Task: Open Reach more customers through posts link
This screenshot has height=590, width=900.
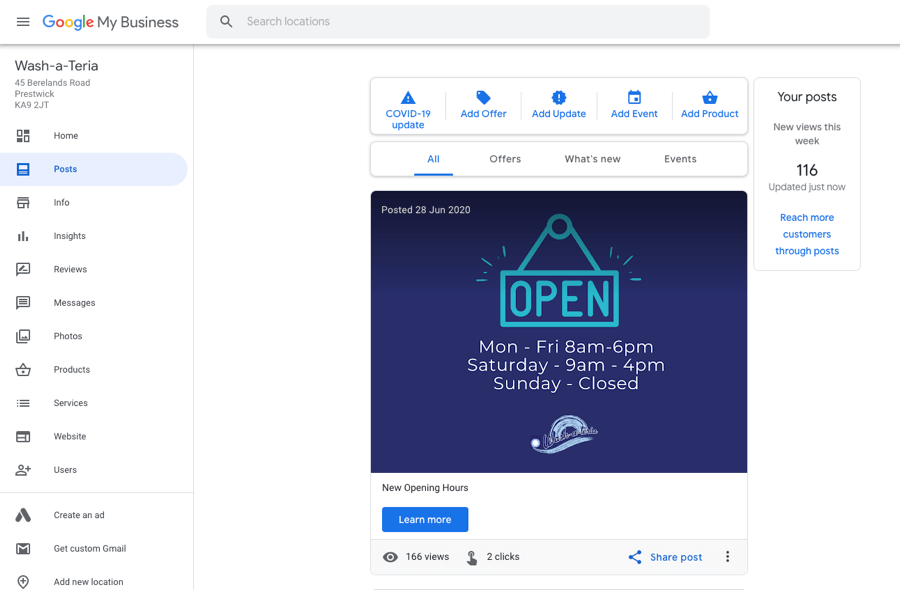Action: pos(807,234)
